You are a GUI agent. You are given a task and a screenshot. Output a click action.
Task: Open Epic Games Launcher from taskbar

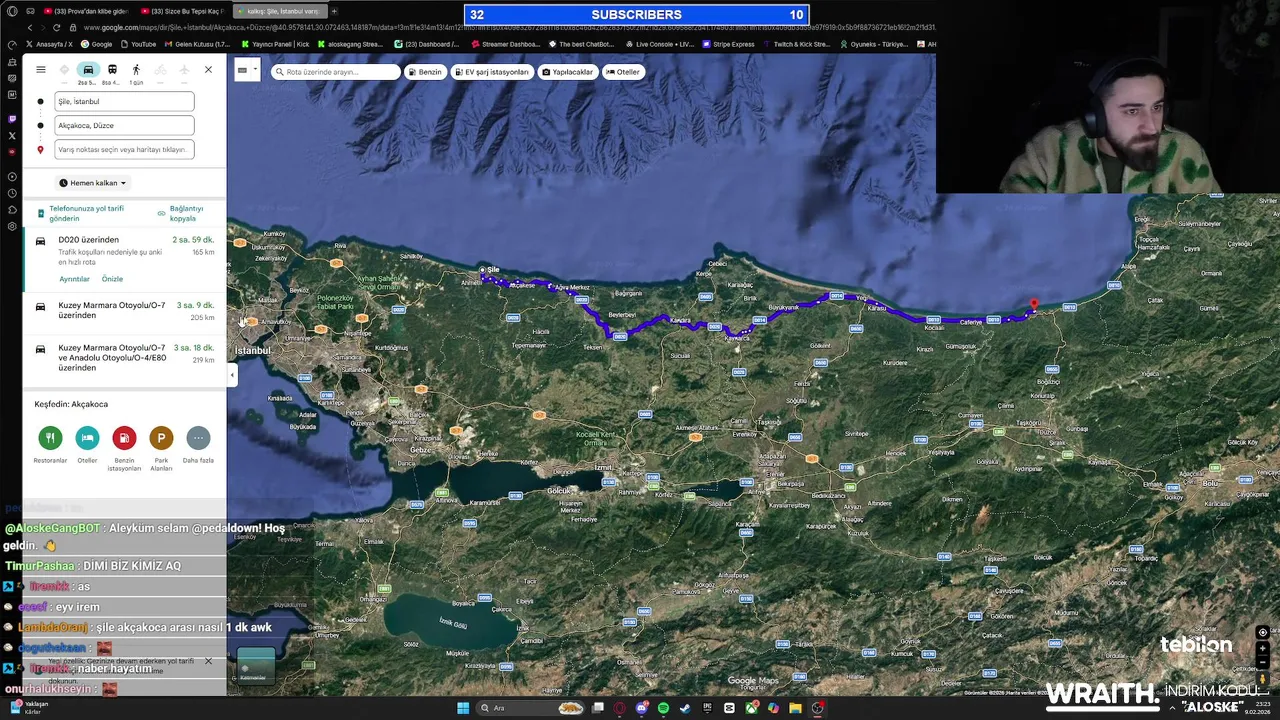point(707,708)
